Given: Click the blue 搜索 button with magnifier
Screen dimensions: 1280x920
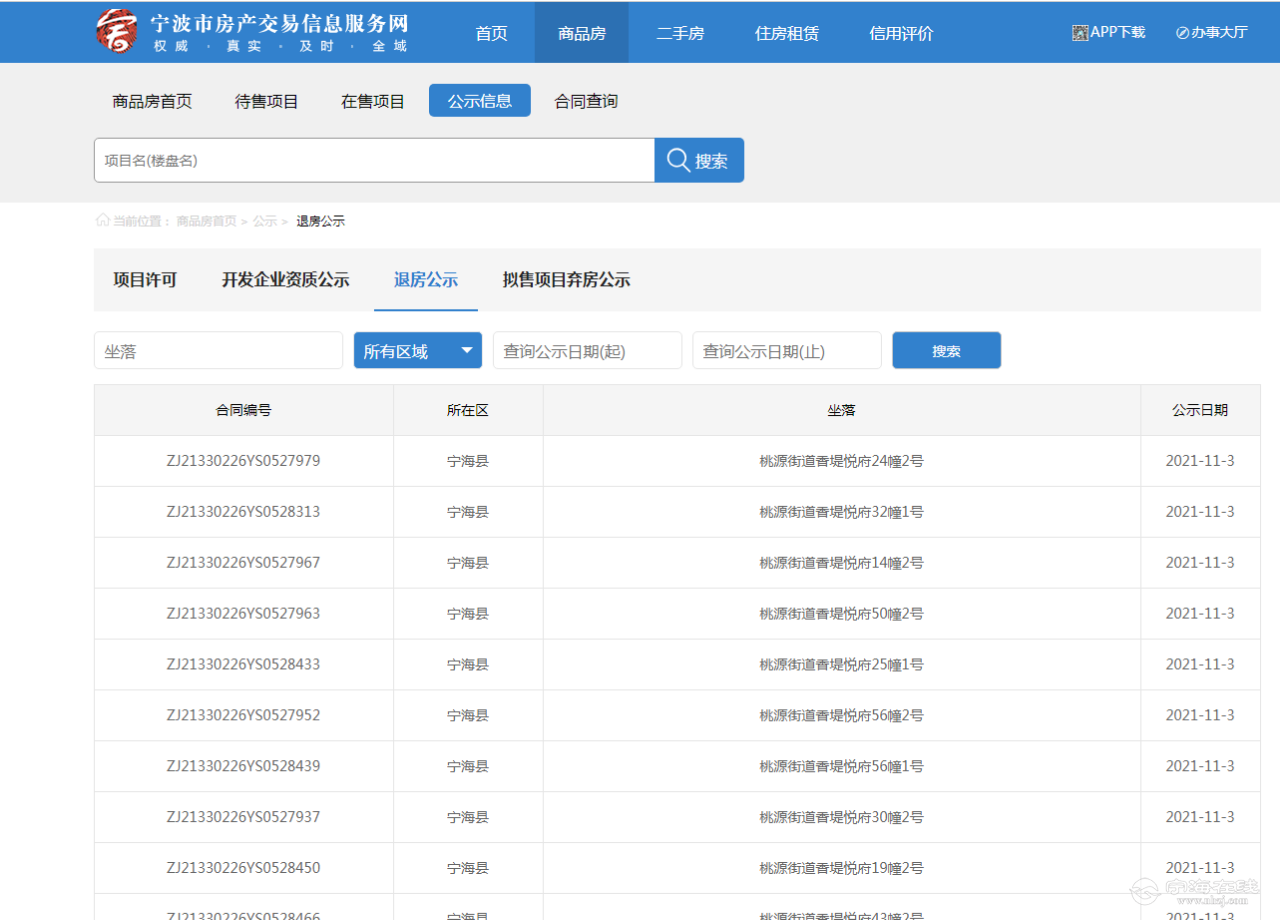Looking at the screenshot, I should tap(699, 160).
